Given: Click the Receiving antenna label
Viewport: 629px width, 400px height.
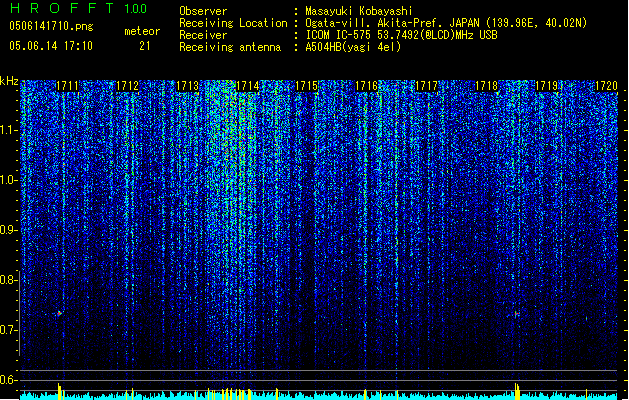Looking at the screenshot, I should (230, 47).
